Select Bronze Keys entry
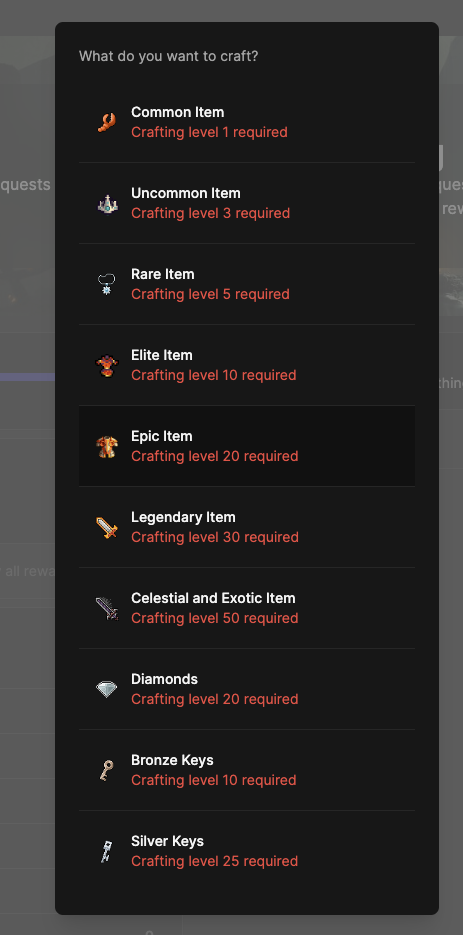This screenshot has width=463, height=935. (x=247, y=771)
